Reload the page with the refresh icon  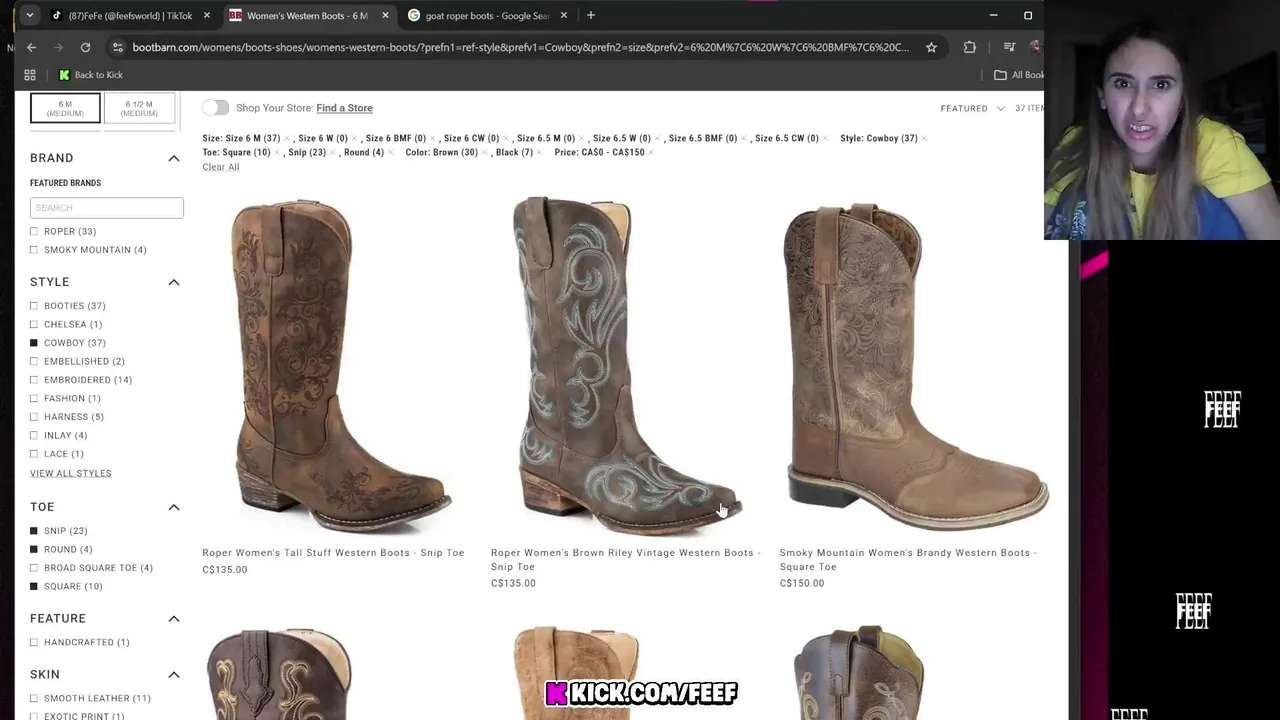pos(85,47)
